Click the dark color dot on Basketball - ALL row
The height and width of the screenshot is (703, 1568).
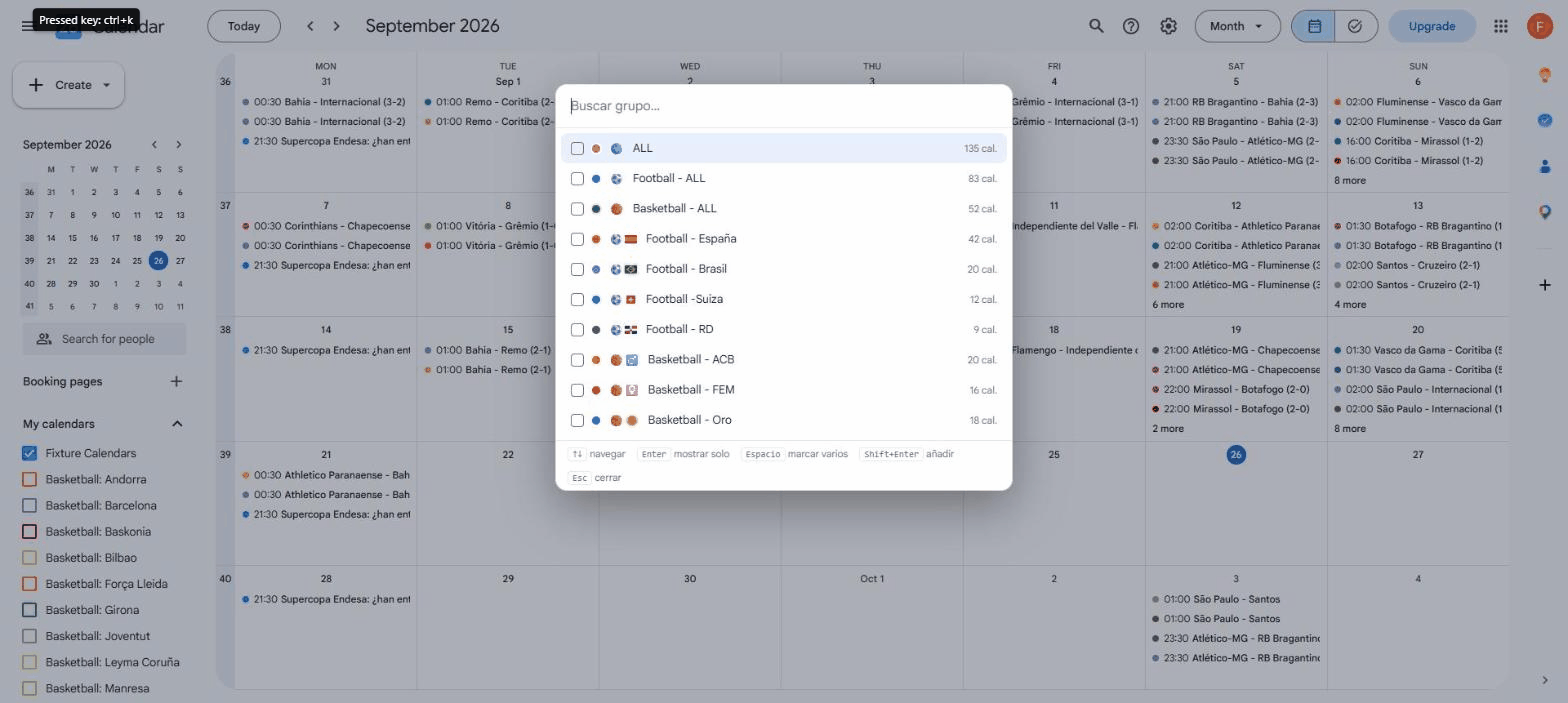pos(596,209)
